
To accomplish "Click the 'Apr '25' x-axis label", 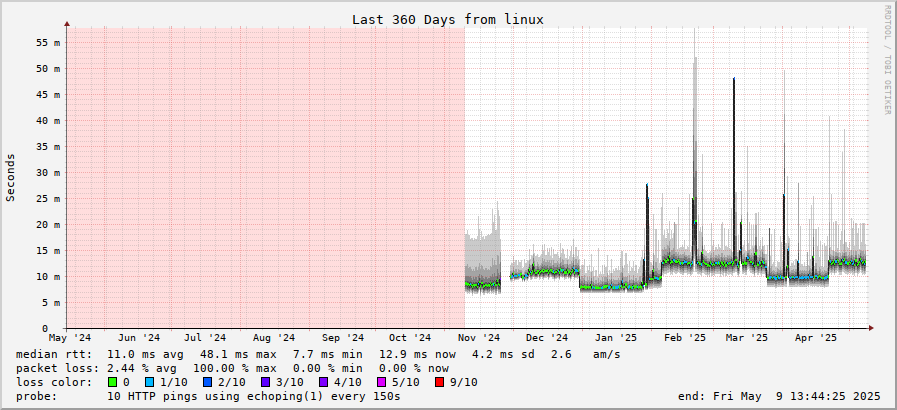I will [x=816, y=338].
